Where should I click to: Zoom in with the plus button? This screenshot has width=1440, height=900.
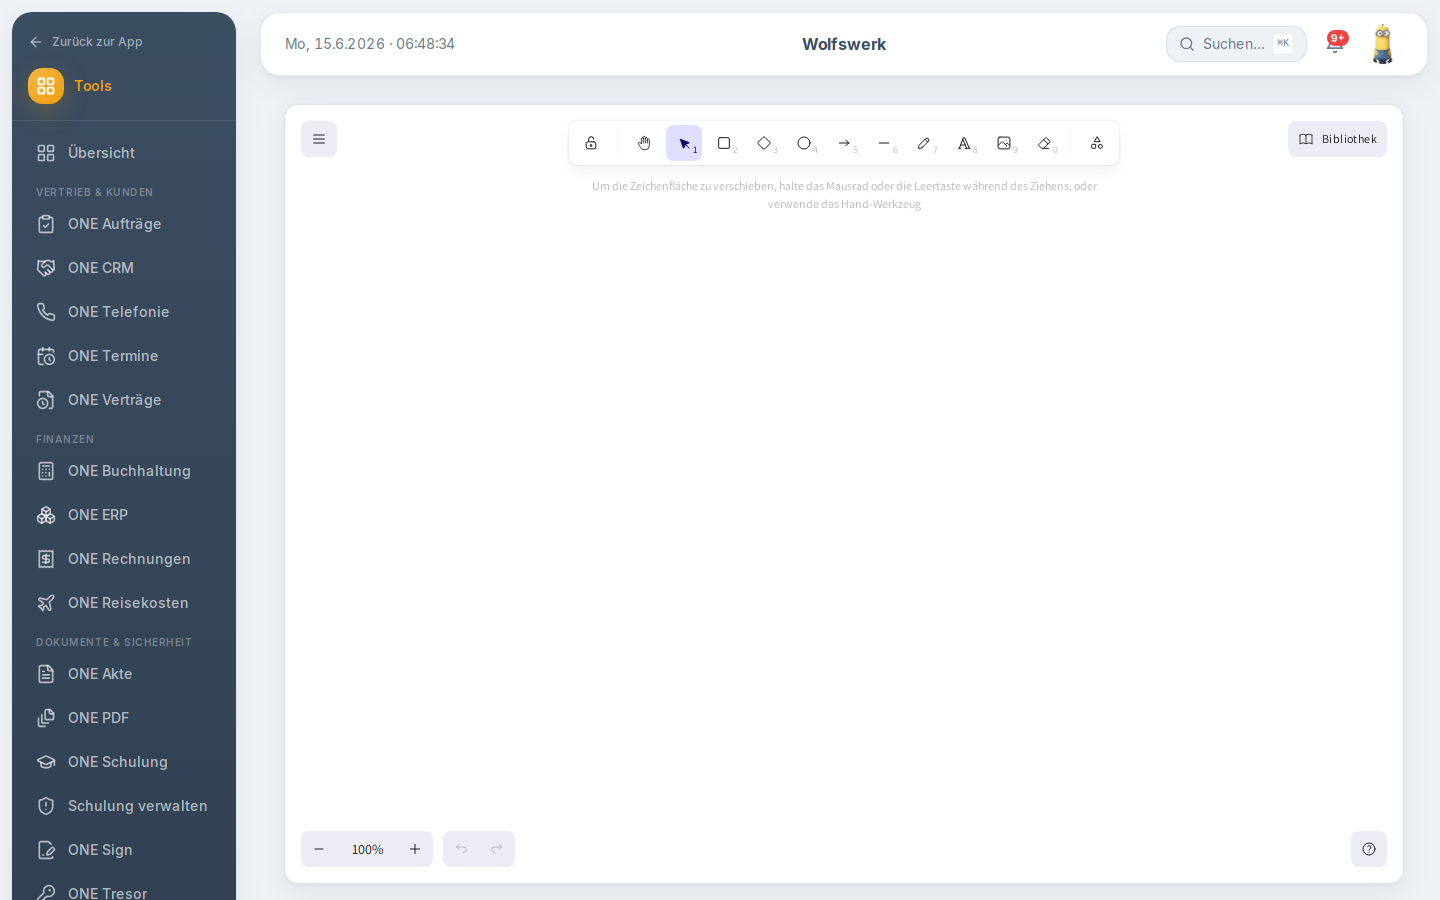(x=415, y=849)
